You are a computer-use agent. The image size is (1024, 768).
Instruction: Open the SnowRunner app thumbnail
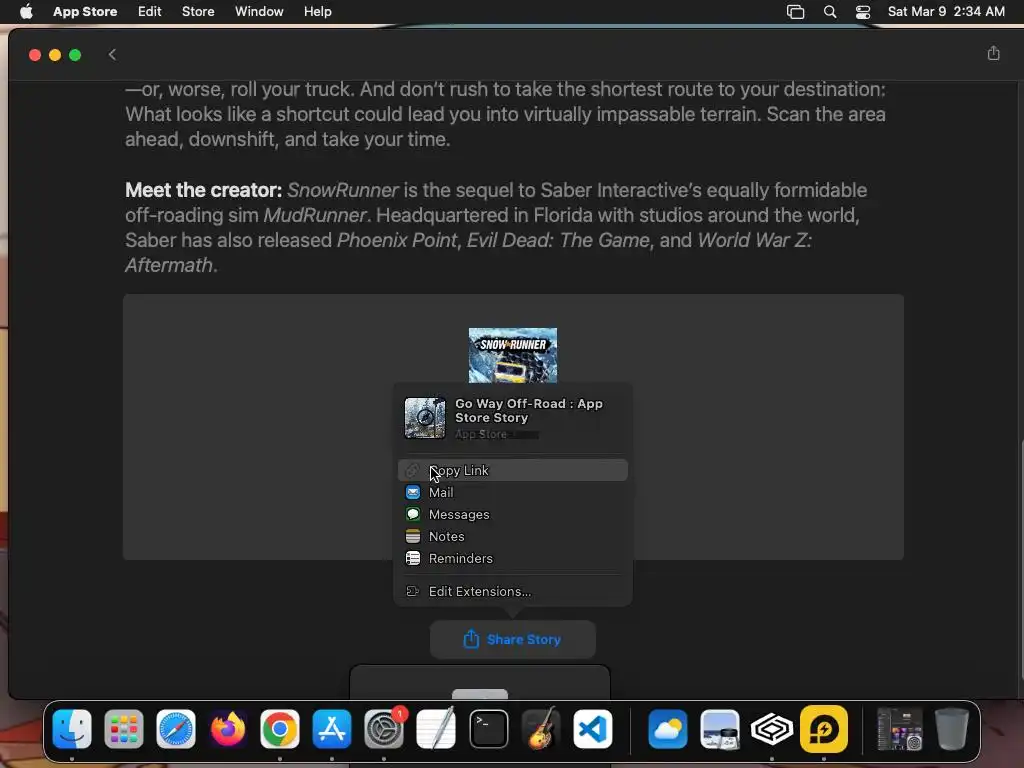(x=513, y=355)
